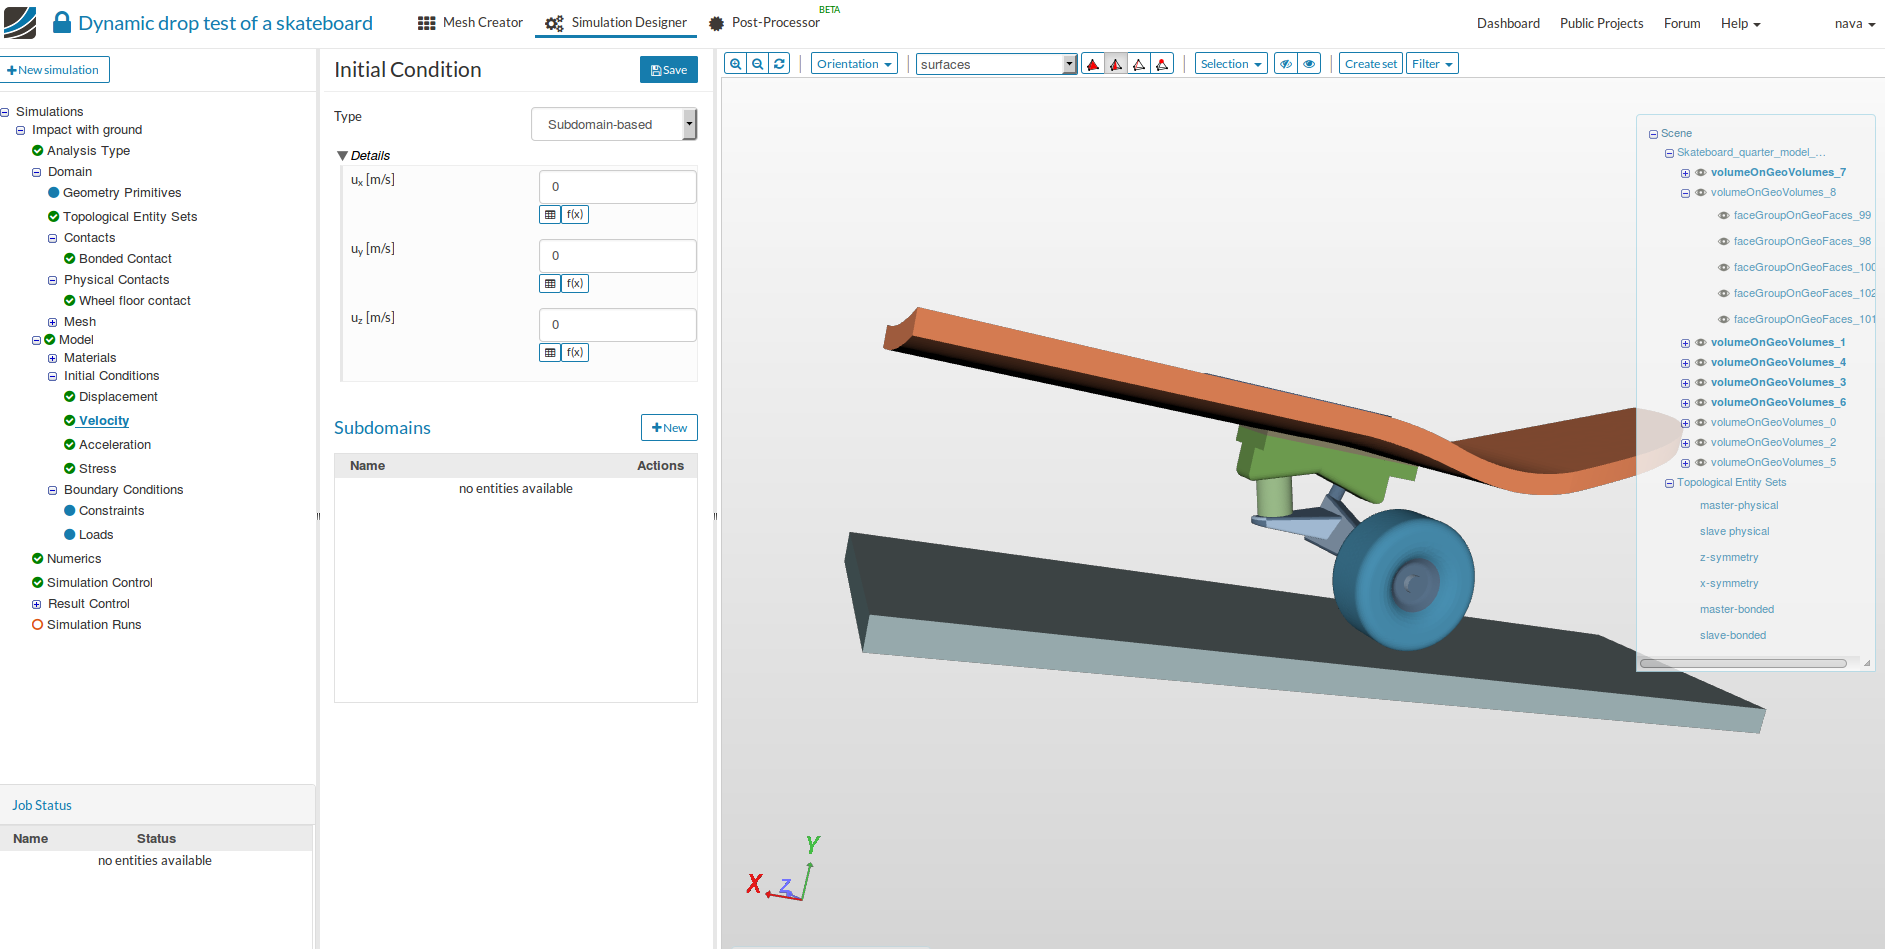This screenshot has width=1885, height=949.
Task: Focus the uz velocity input field
Action: pyautogui.click(x=618, y=325)
